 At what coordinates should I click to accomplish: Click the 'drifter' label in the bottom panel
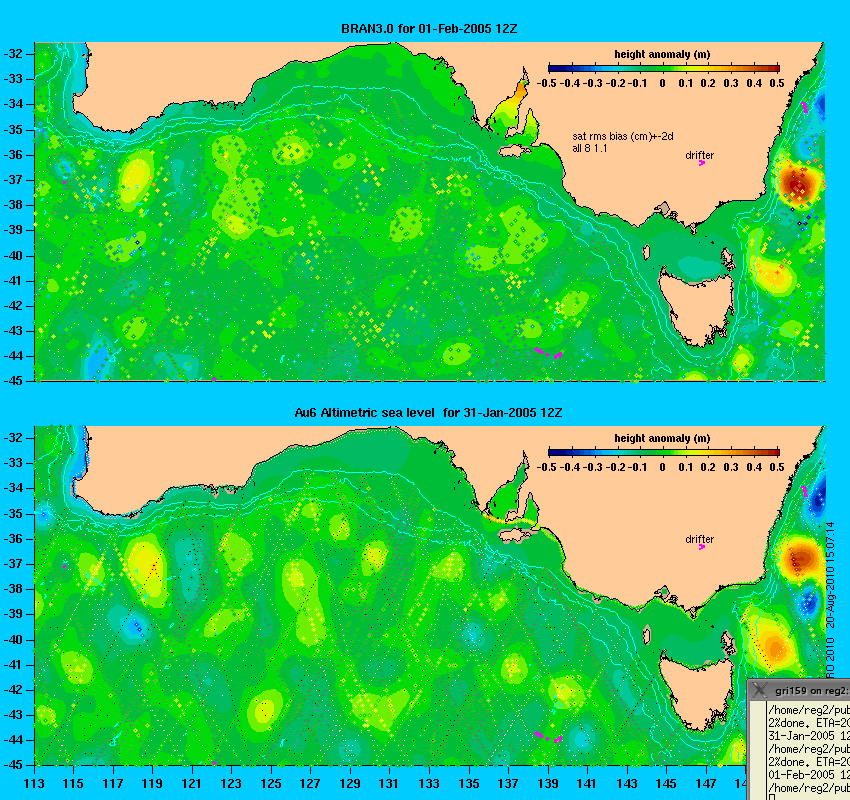pos(699,539)
